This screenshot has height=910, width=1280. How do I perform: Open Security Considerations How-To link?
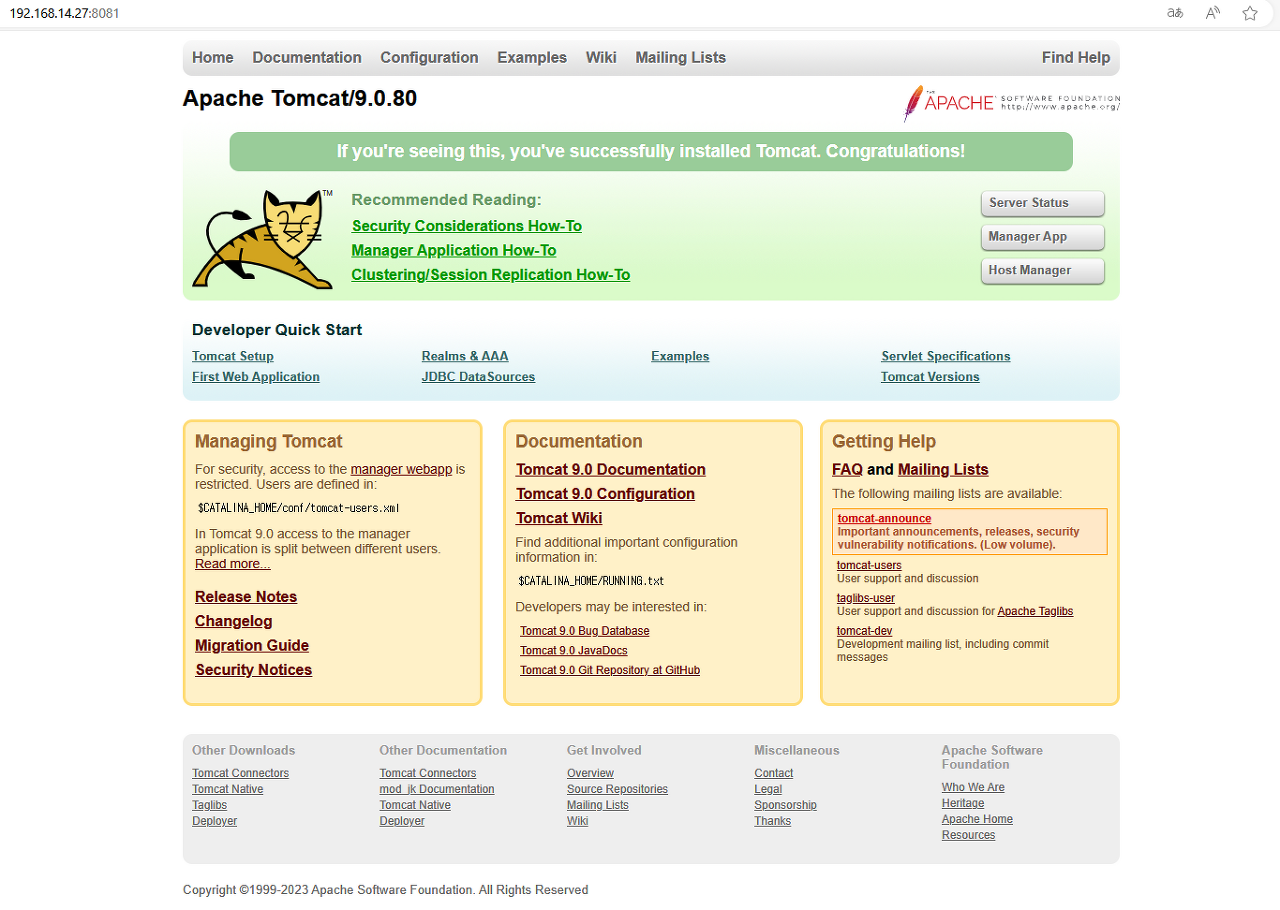(x=467, y=226)
